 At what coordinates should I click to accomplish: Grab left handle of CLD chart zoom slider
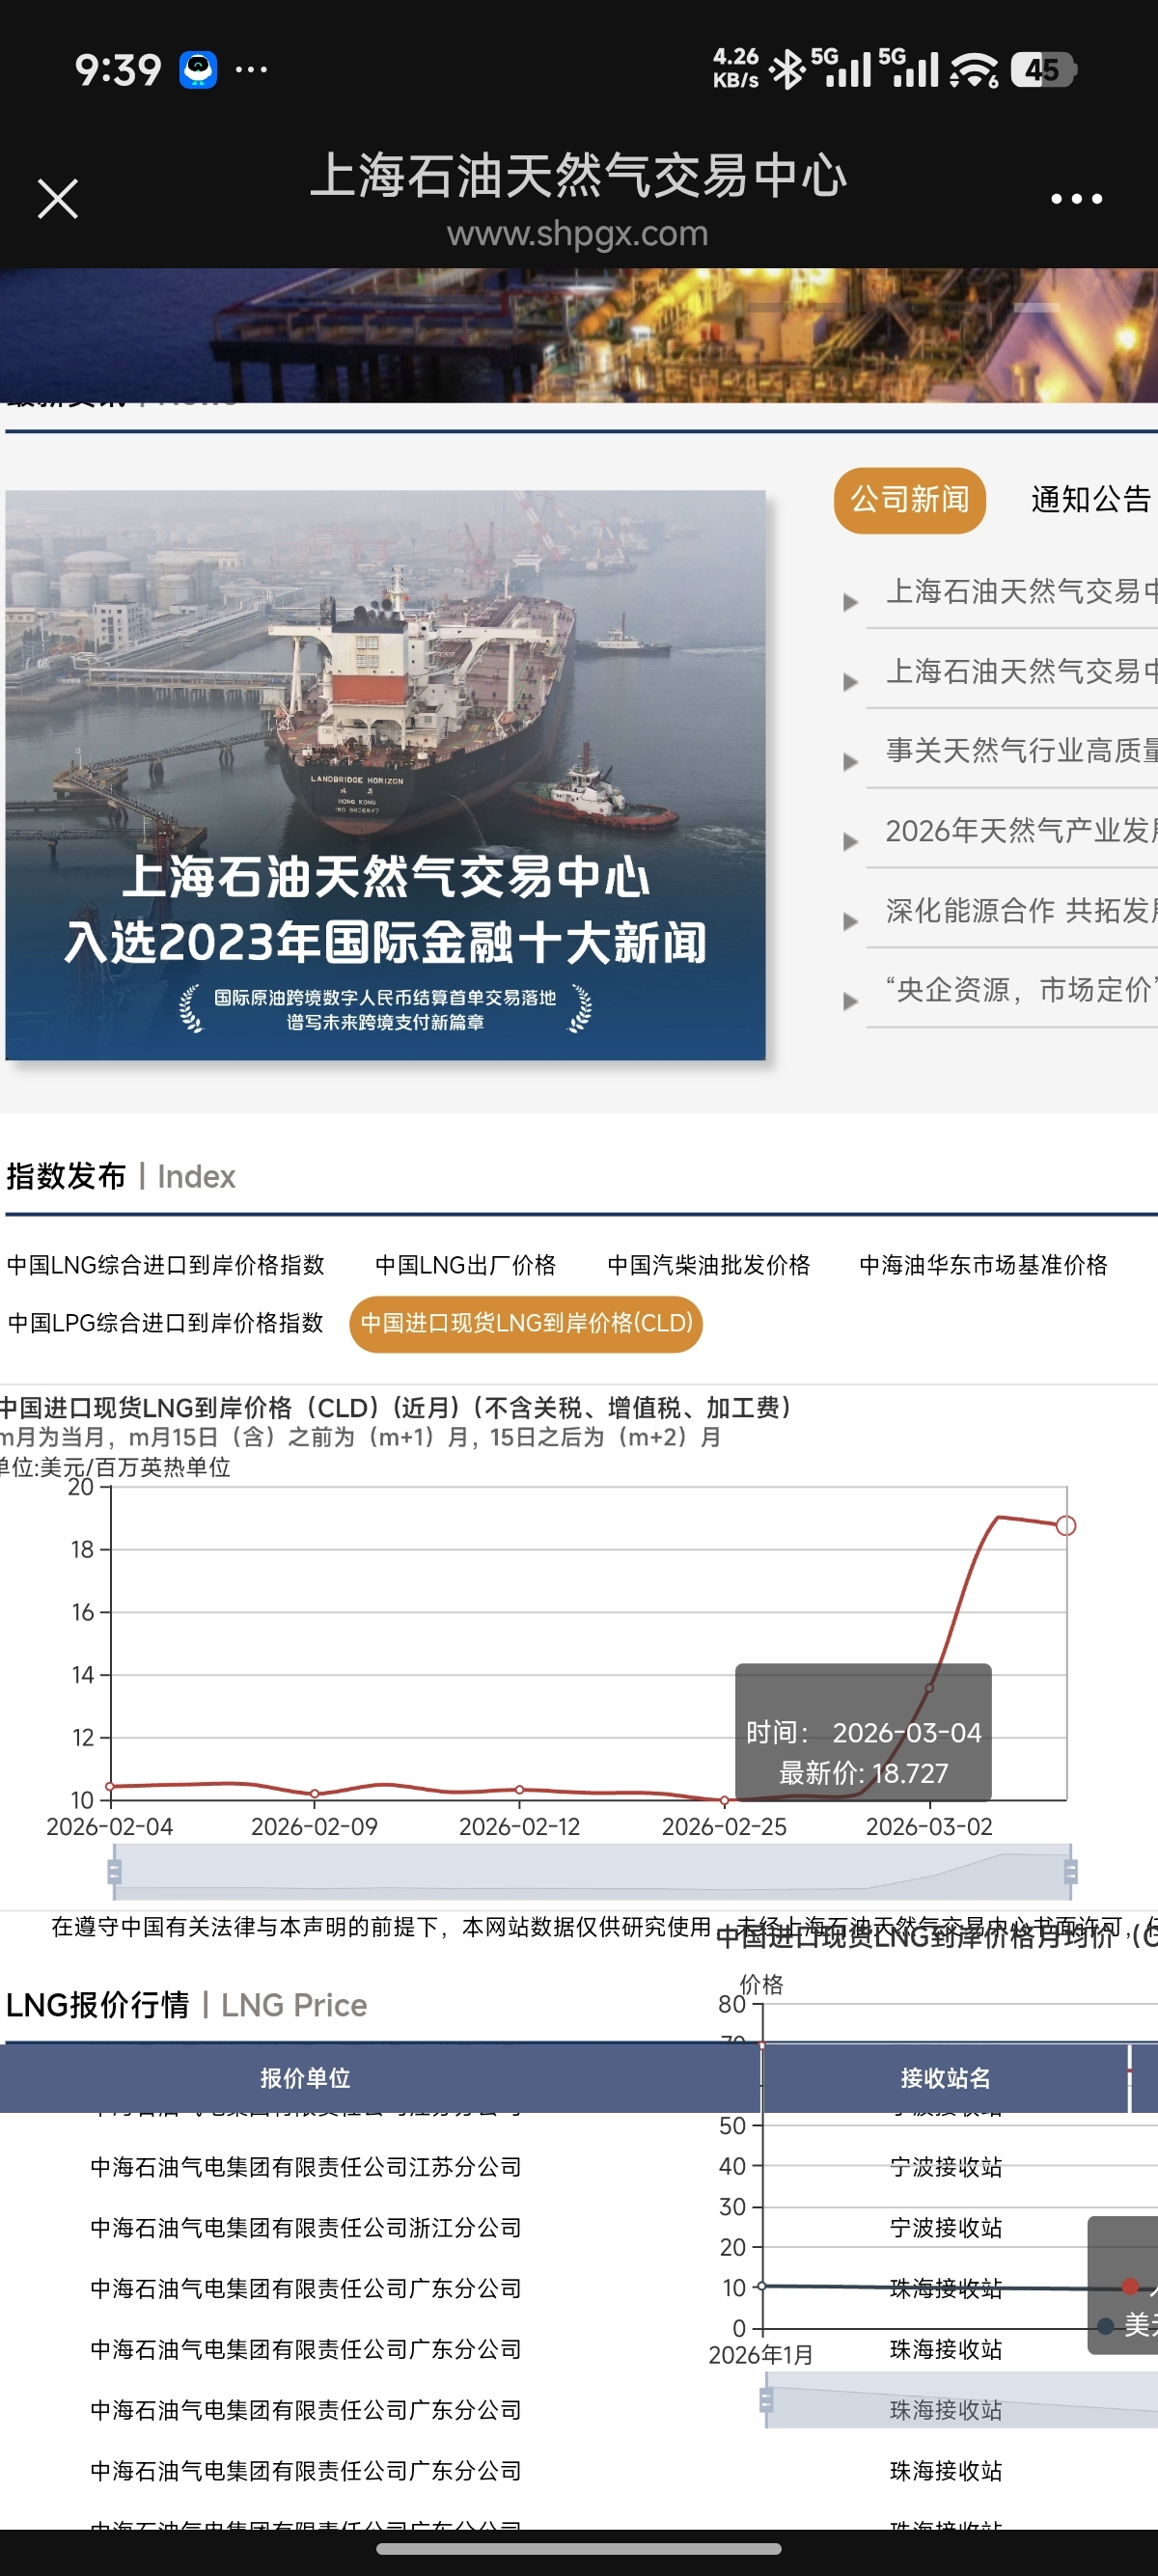coord(114,1871)
